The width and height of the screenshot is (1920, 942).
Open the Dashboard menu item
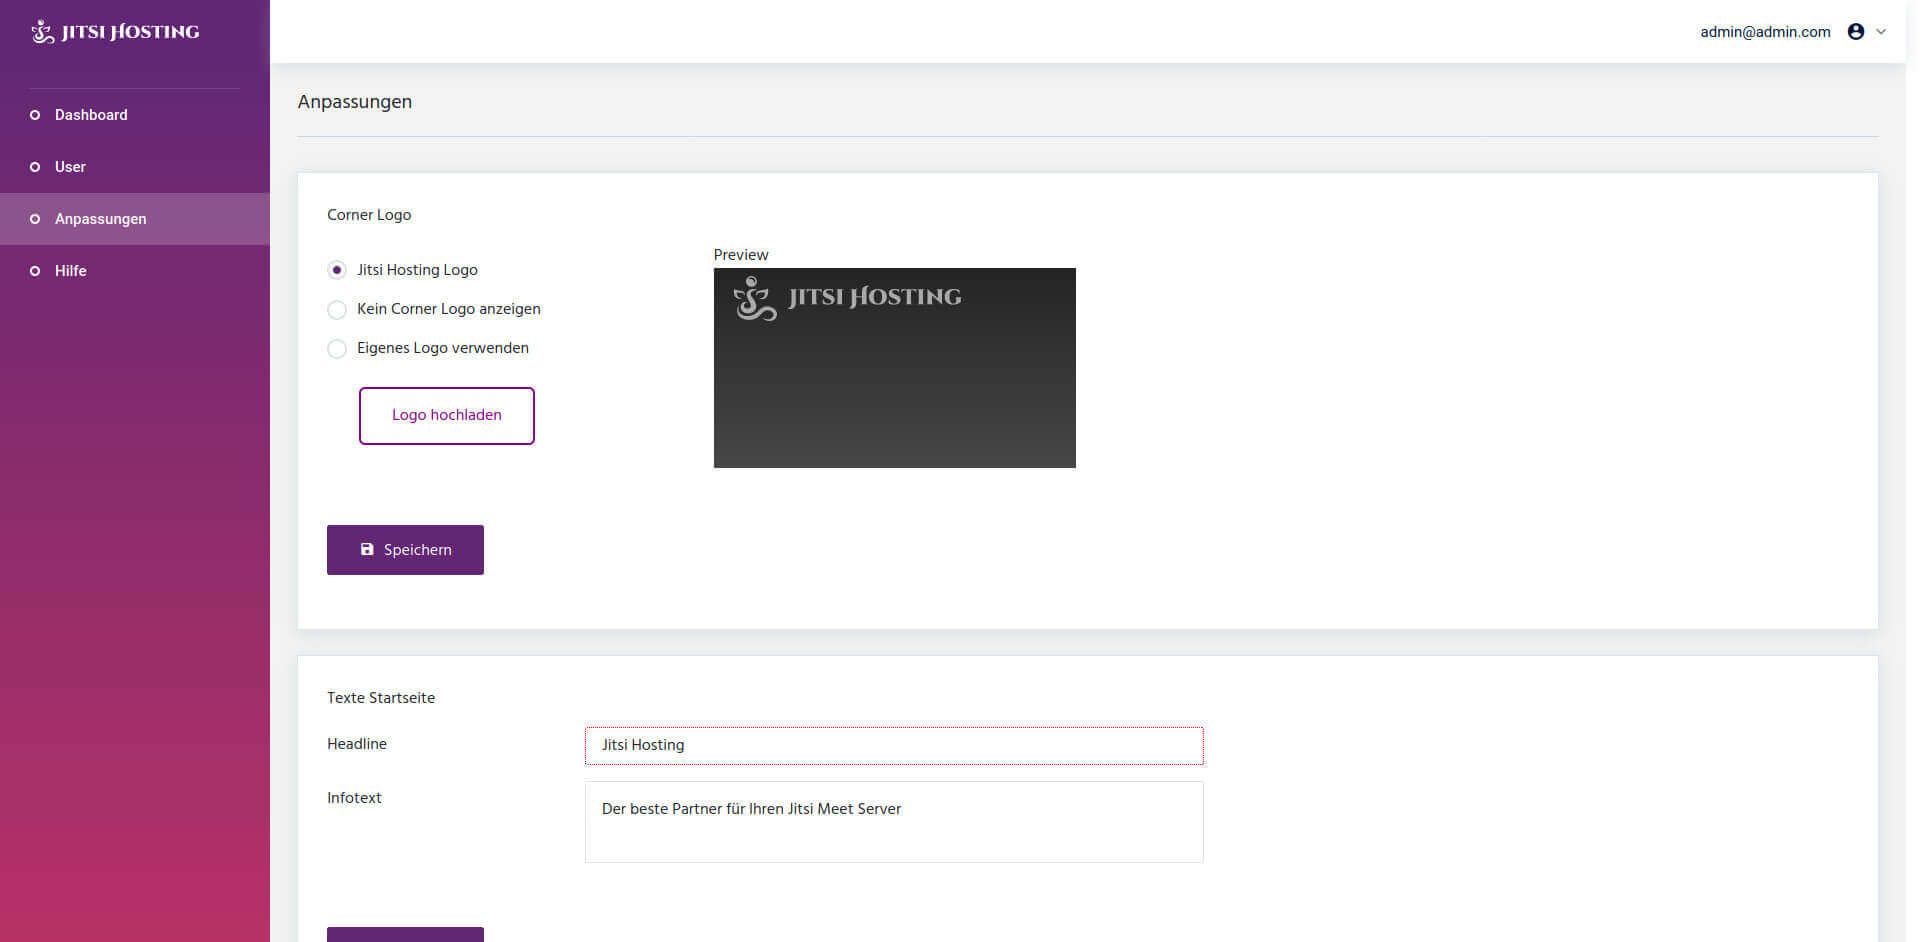point(135,115)
